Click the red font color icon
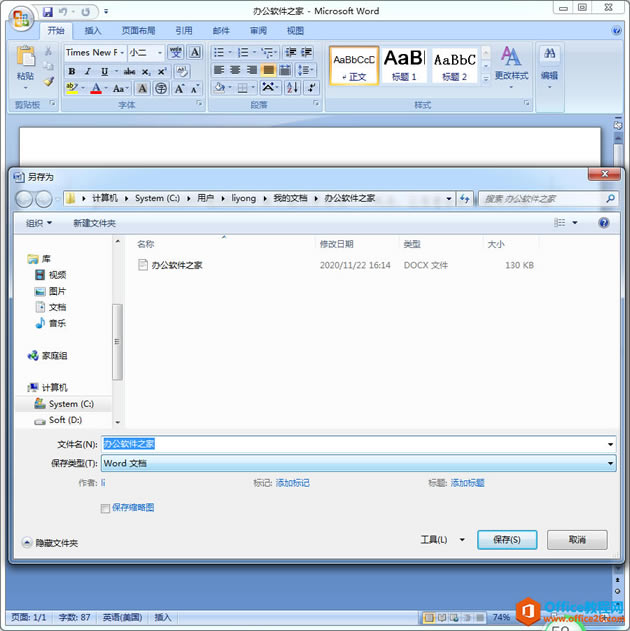Viewport: 630px width, 631px height. (96, 88)
